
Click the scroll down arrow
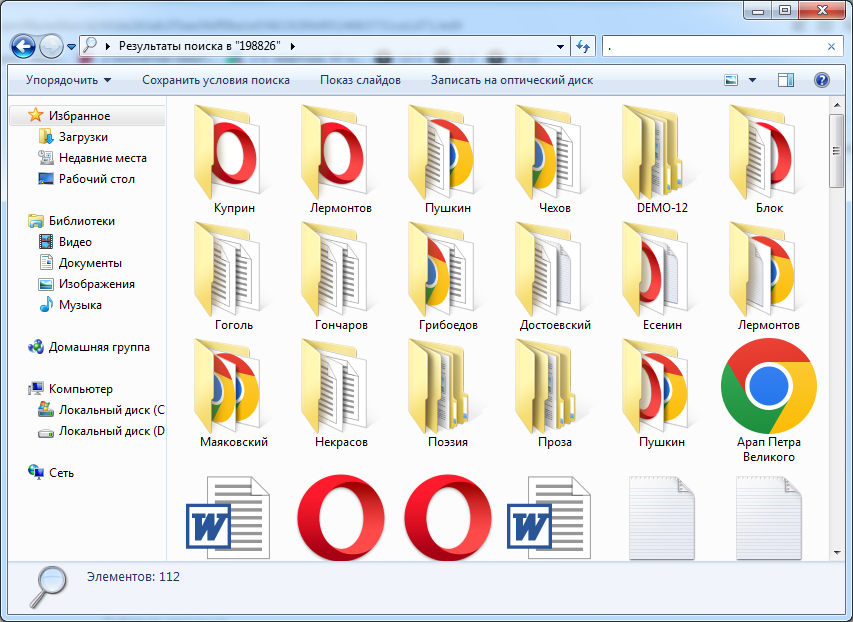point(837,553)
